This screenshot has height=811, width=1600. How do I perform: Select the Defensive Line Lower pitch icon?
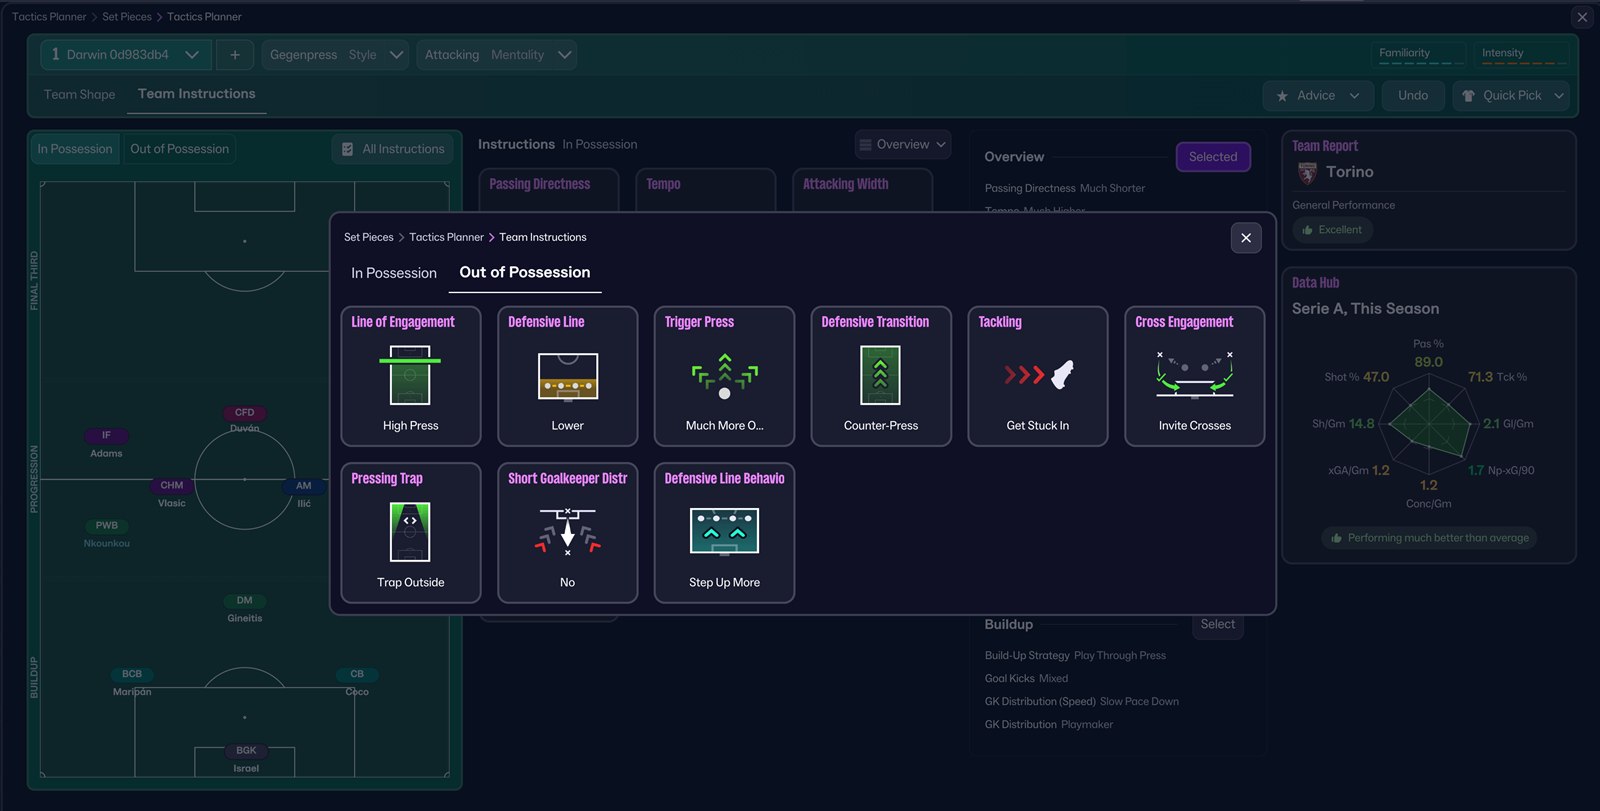pos(567,376)
